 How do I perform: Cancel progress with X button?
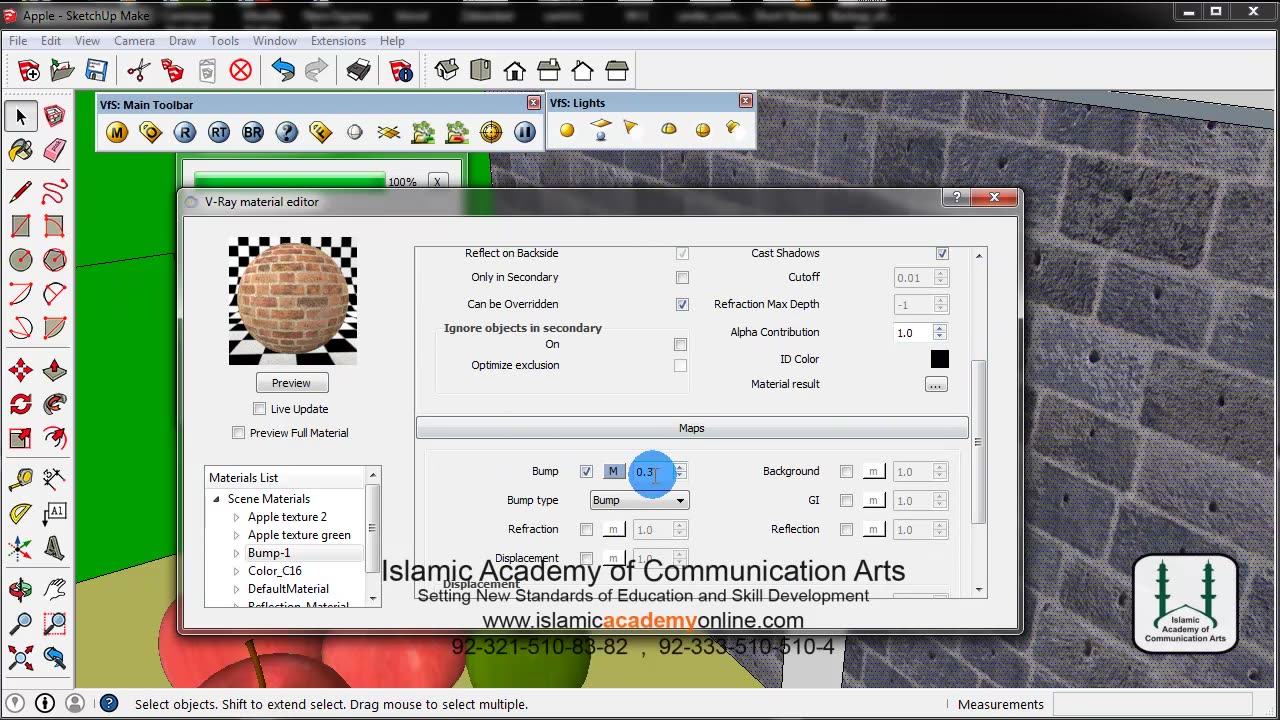coord(437,182)
